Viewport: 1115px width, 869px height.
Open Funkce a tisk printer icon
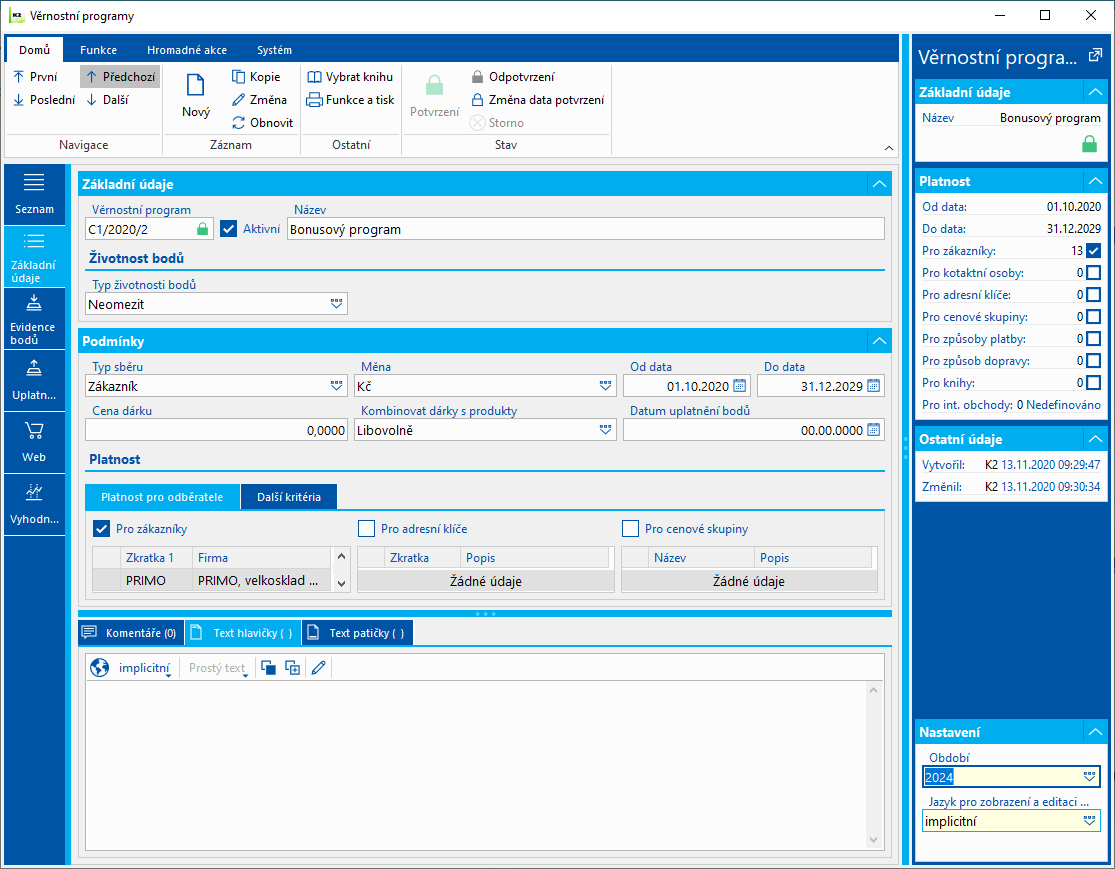tap(315, 100)
